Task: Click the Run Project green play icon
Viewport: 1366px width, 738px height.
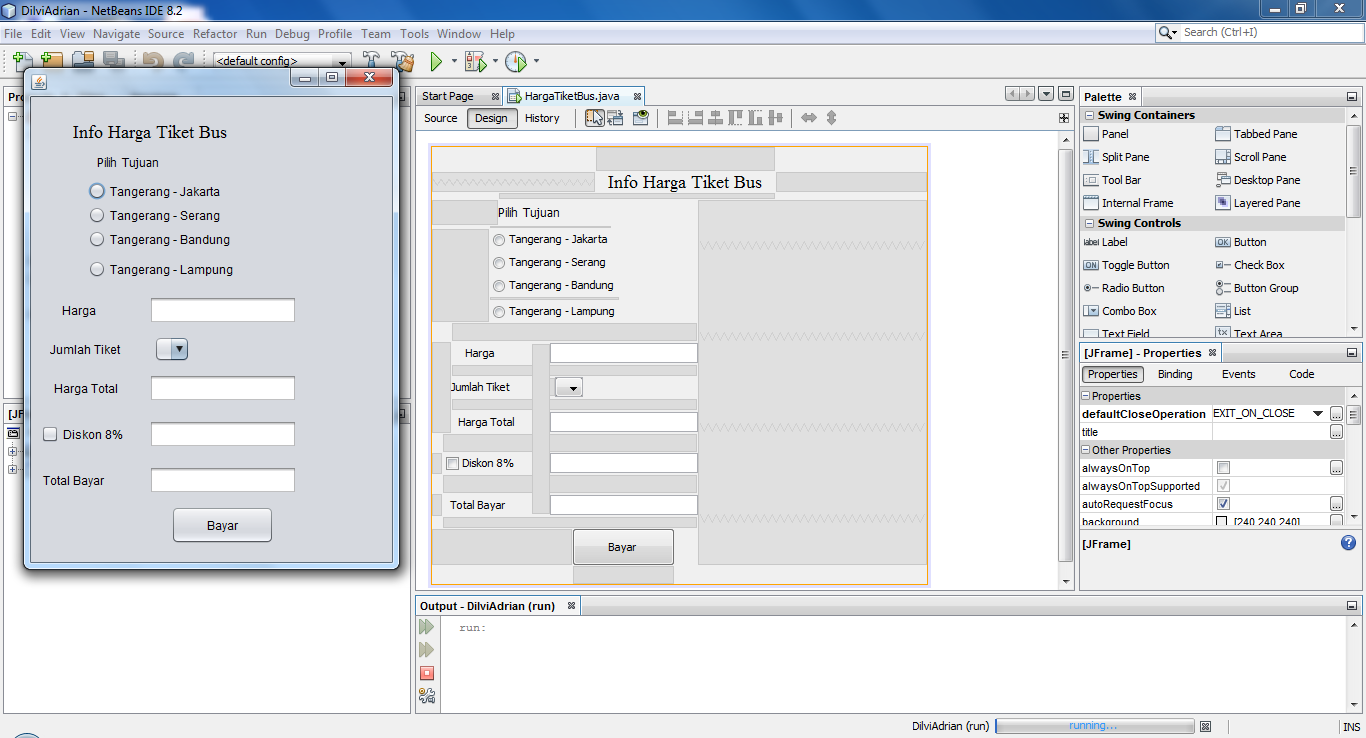Action: pyautogui.click(x=437, y=61)
